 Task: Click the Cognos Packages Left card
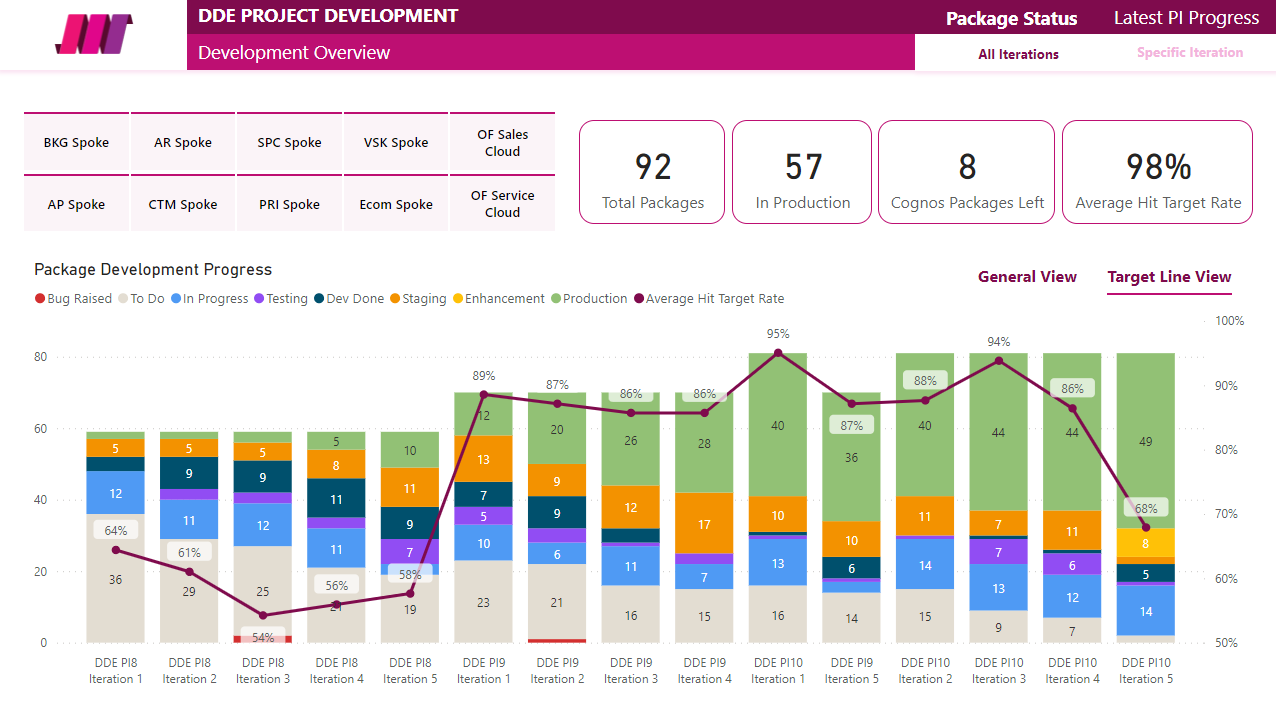pos(966,172)
